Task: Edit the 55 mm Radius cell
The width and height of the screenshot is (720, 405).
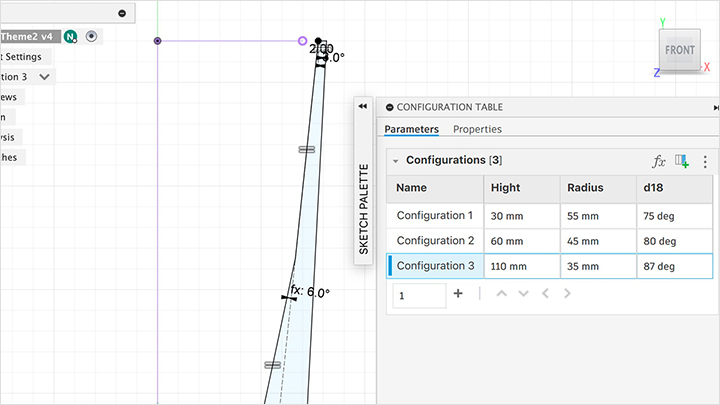Action: 598,216
